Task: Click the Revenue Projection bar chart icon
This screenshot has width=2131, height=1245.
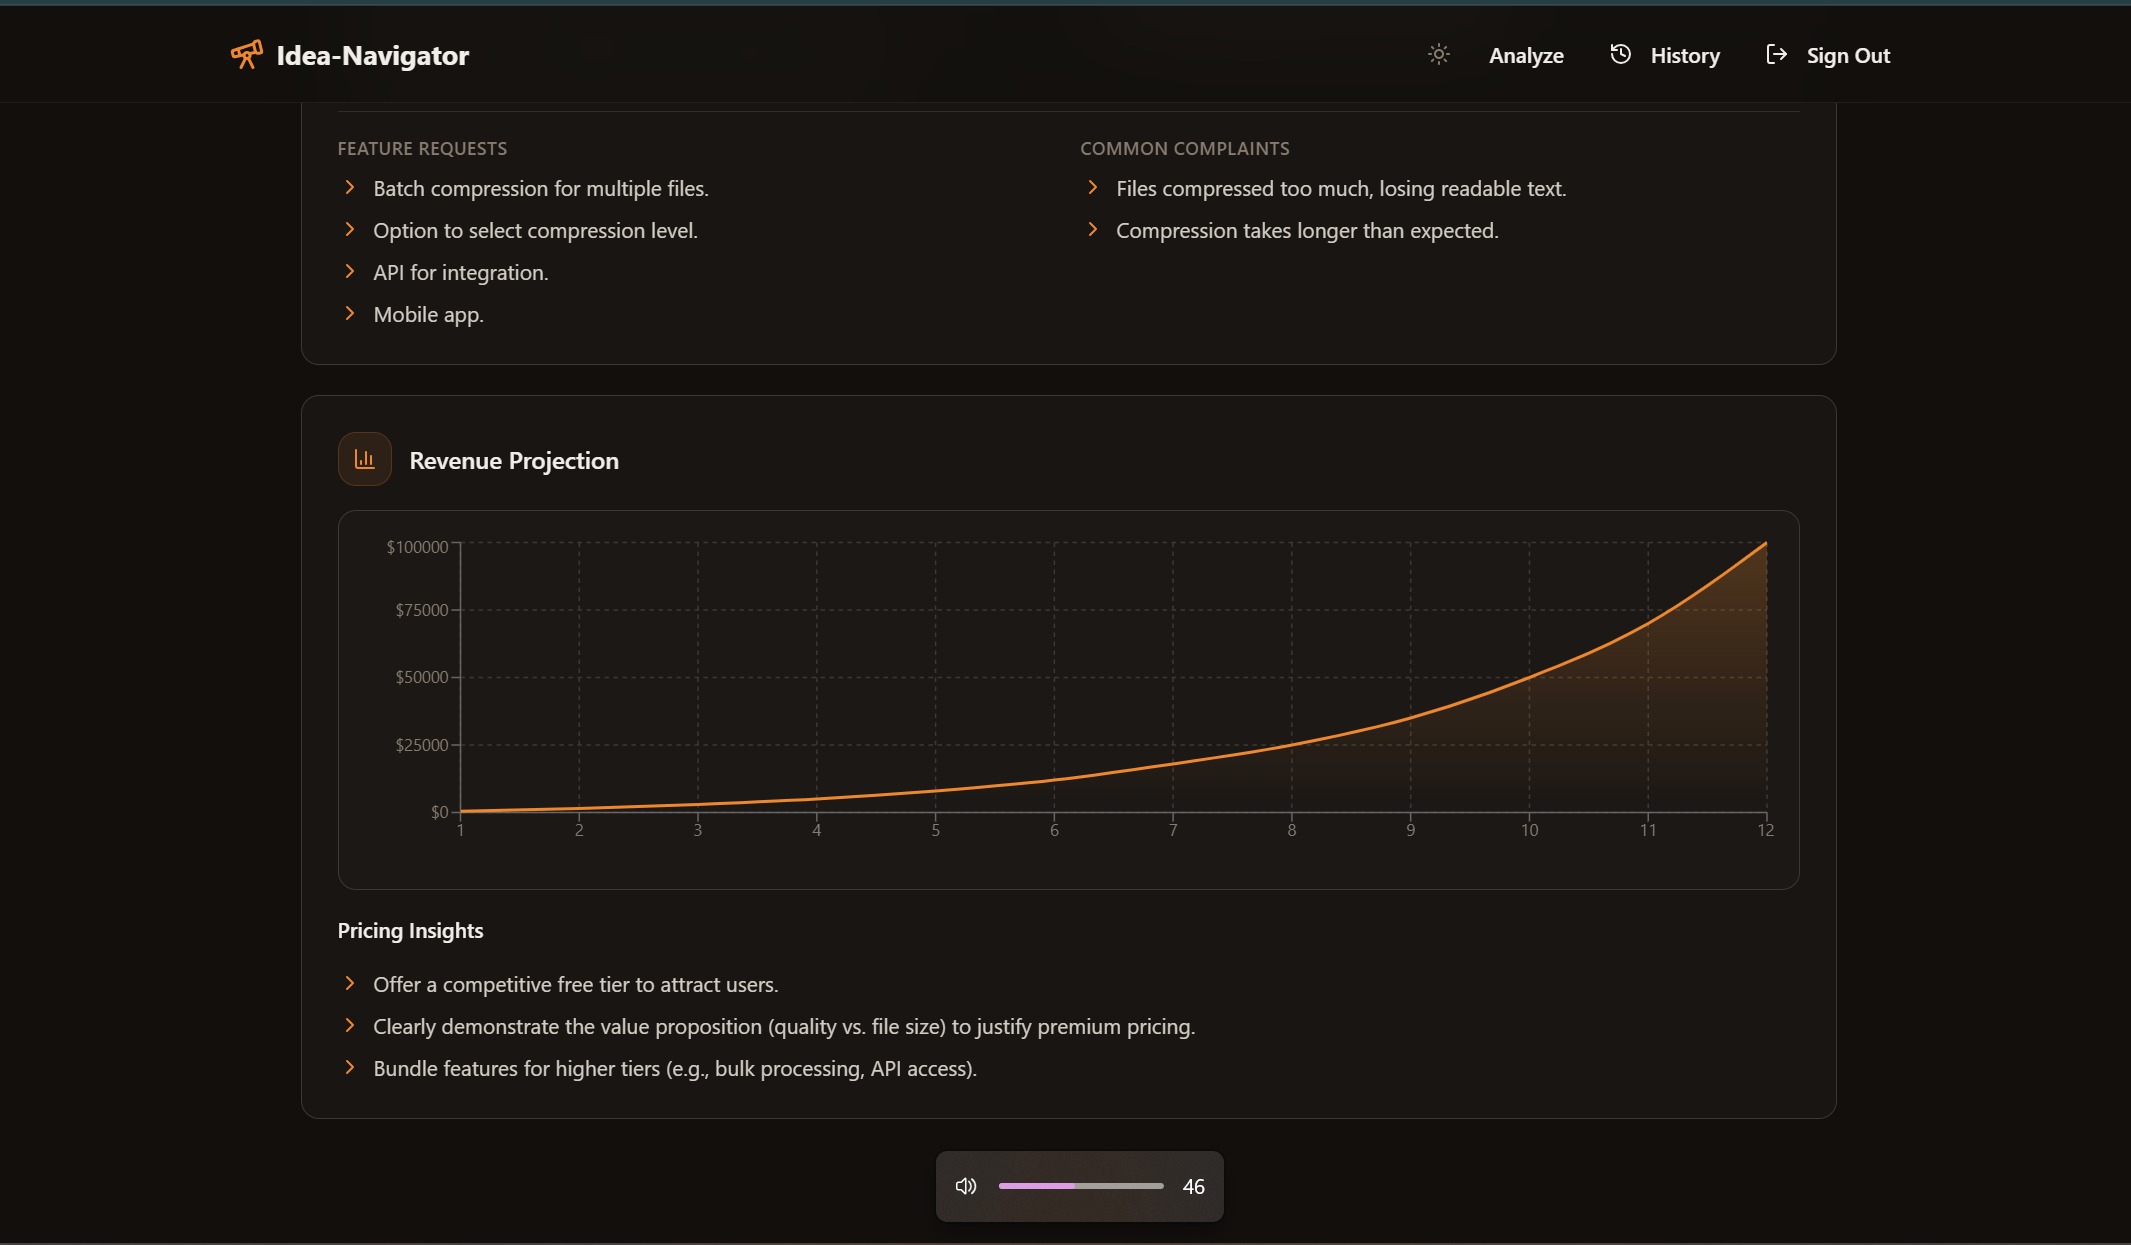Action: (x=365, y=459)
